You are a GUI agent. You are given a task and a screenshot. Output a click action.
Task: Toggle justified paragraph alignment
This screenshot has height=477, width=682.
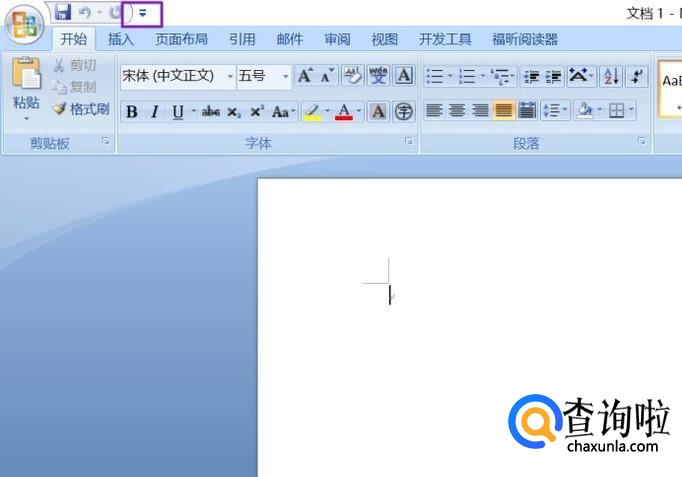[x=503, y=110]
